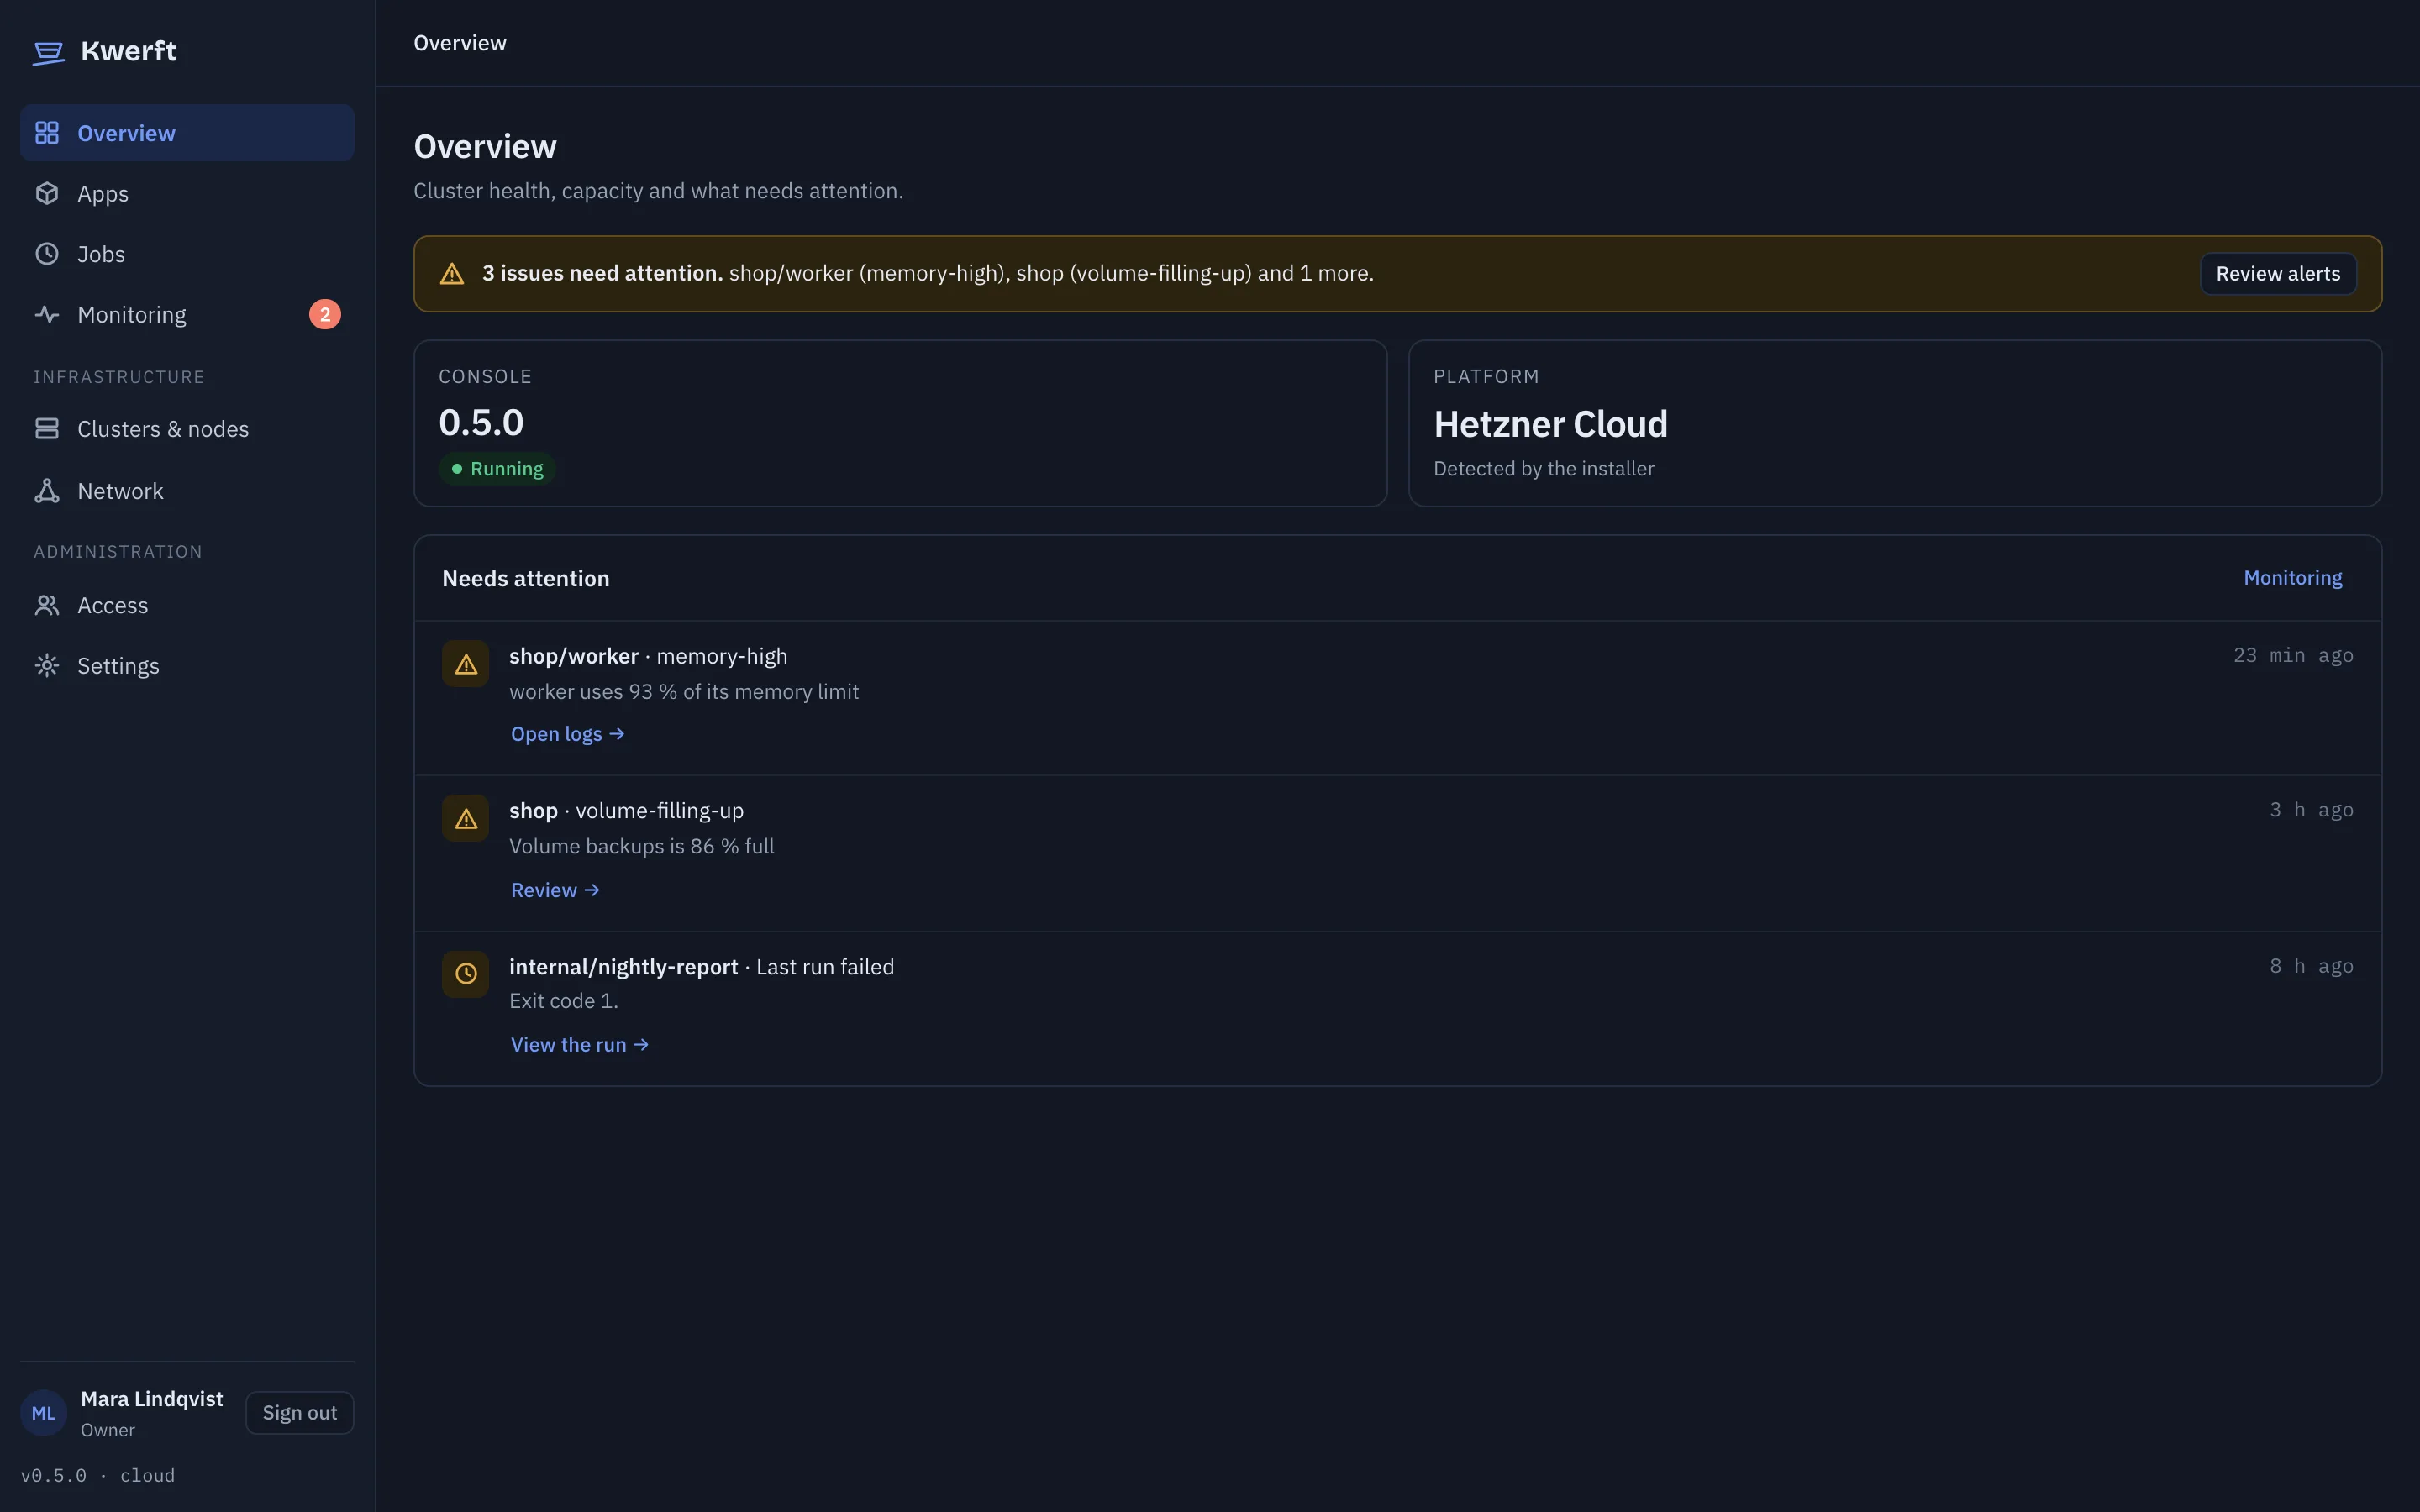Navigate to Clusters & nodes
Viewport: 2420px width, 1512px height.
[x=187, y=429]
